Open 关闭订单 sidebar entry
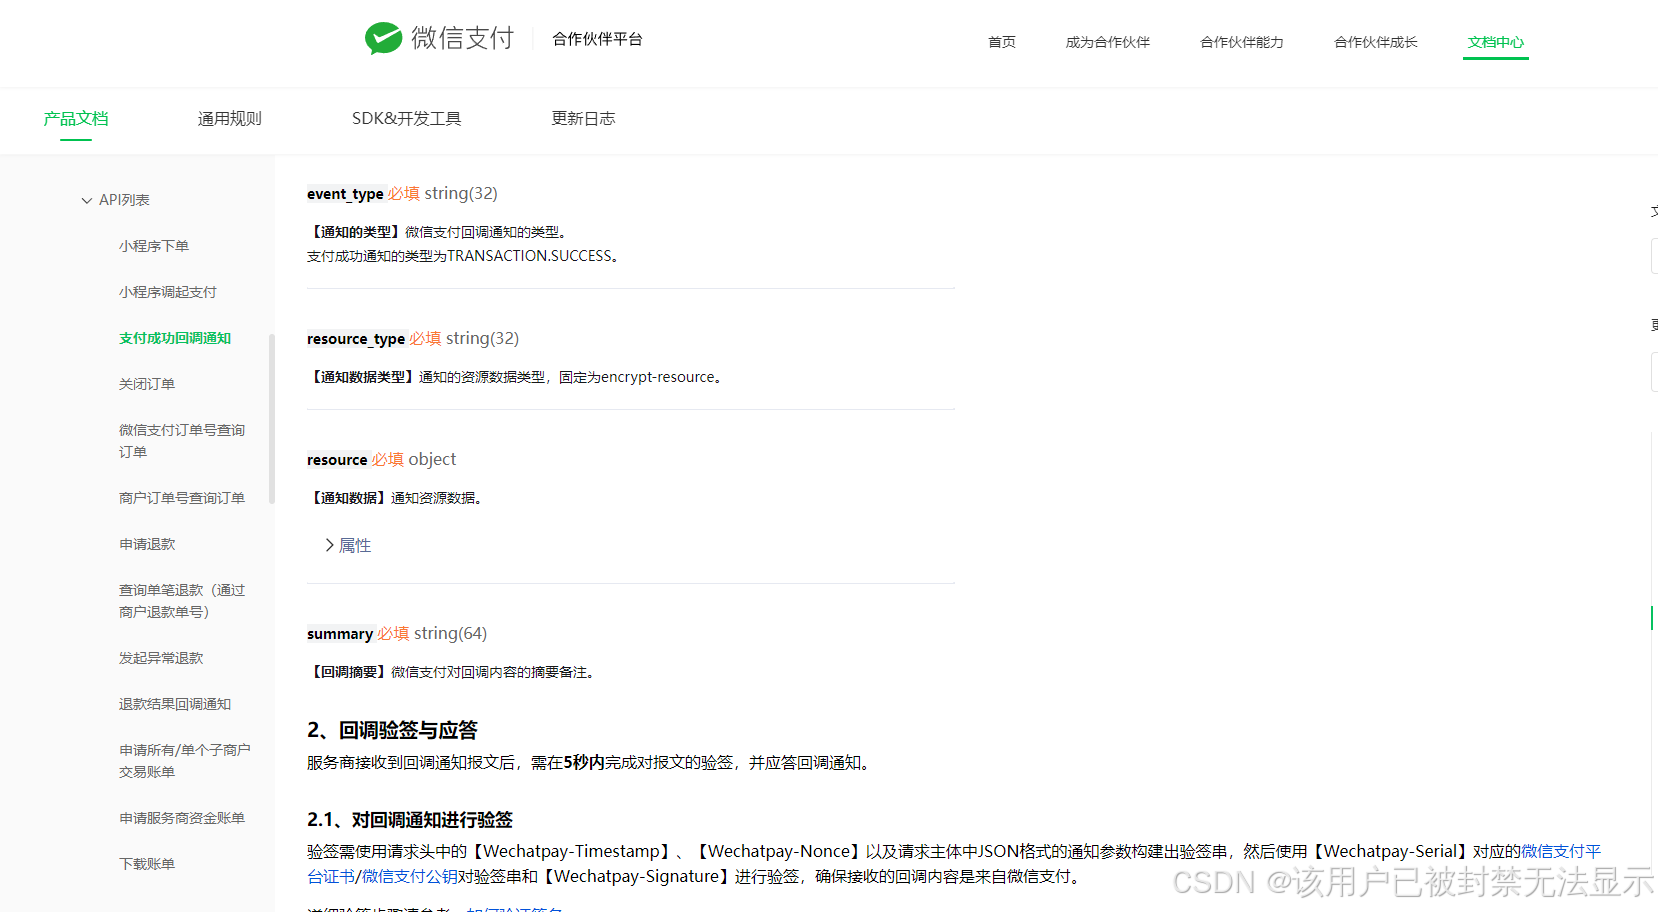The image size is (1658, 912). pyautogui.click(x=146, y=384)
